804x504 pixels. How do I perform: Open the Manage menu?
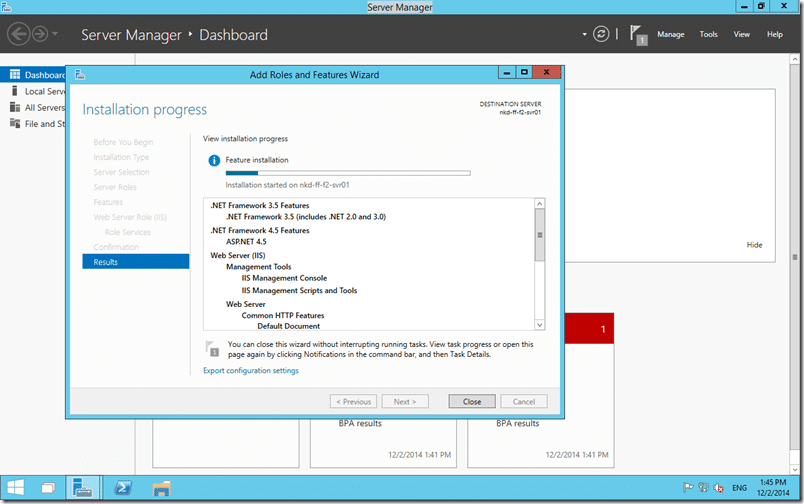point(671,34)
